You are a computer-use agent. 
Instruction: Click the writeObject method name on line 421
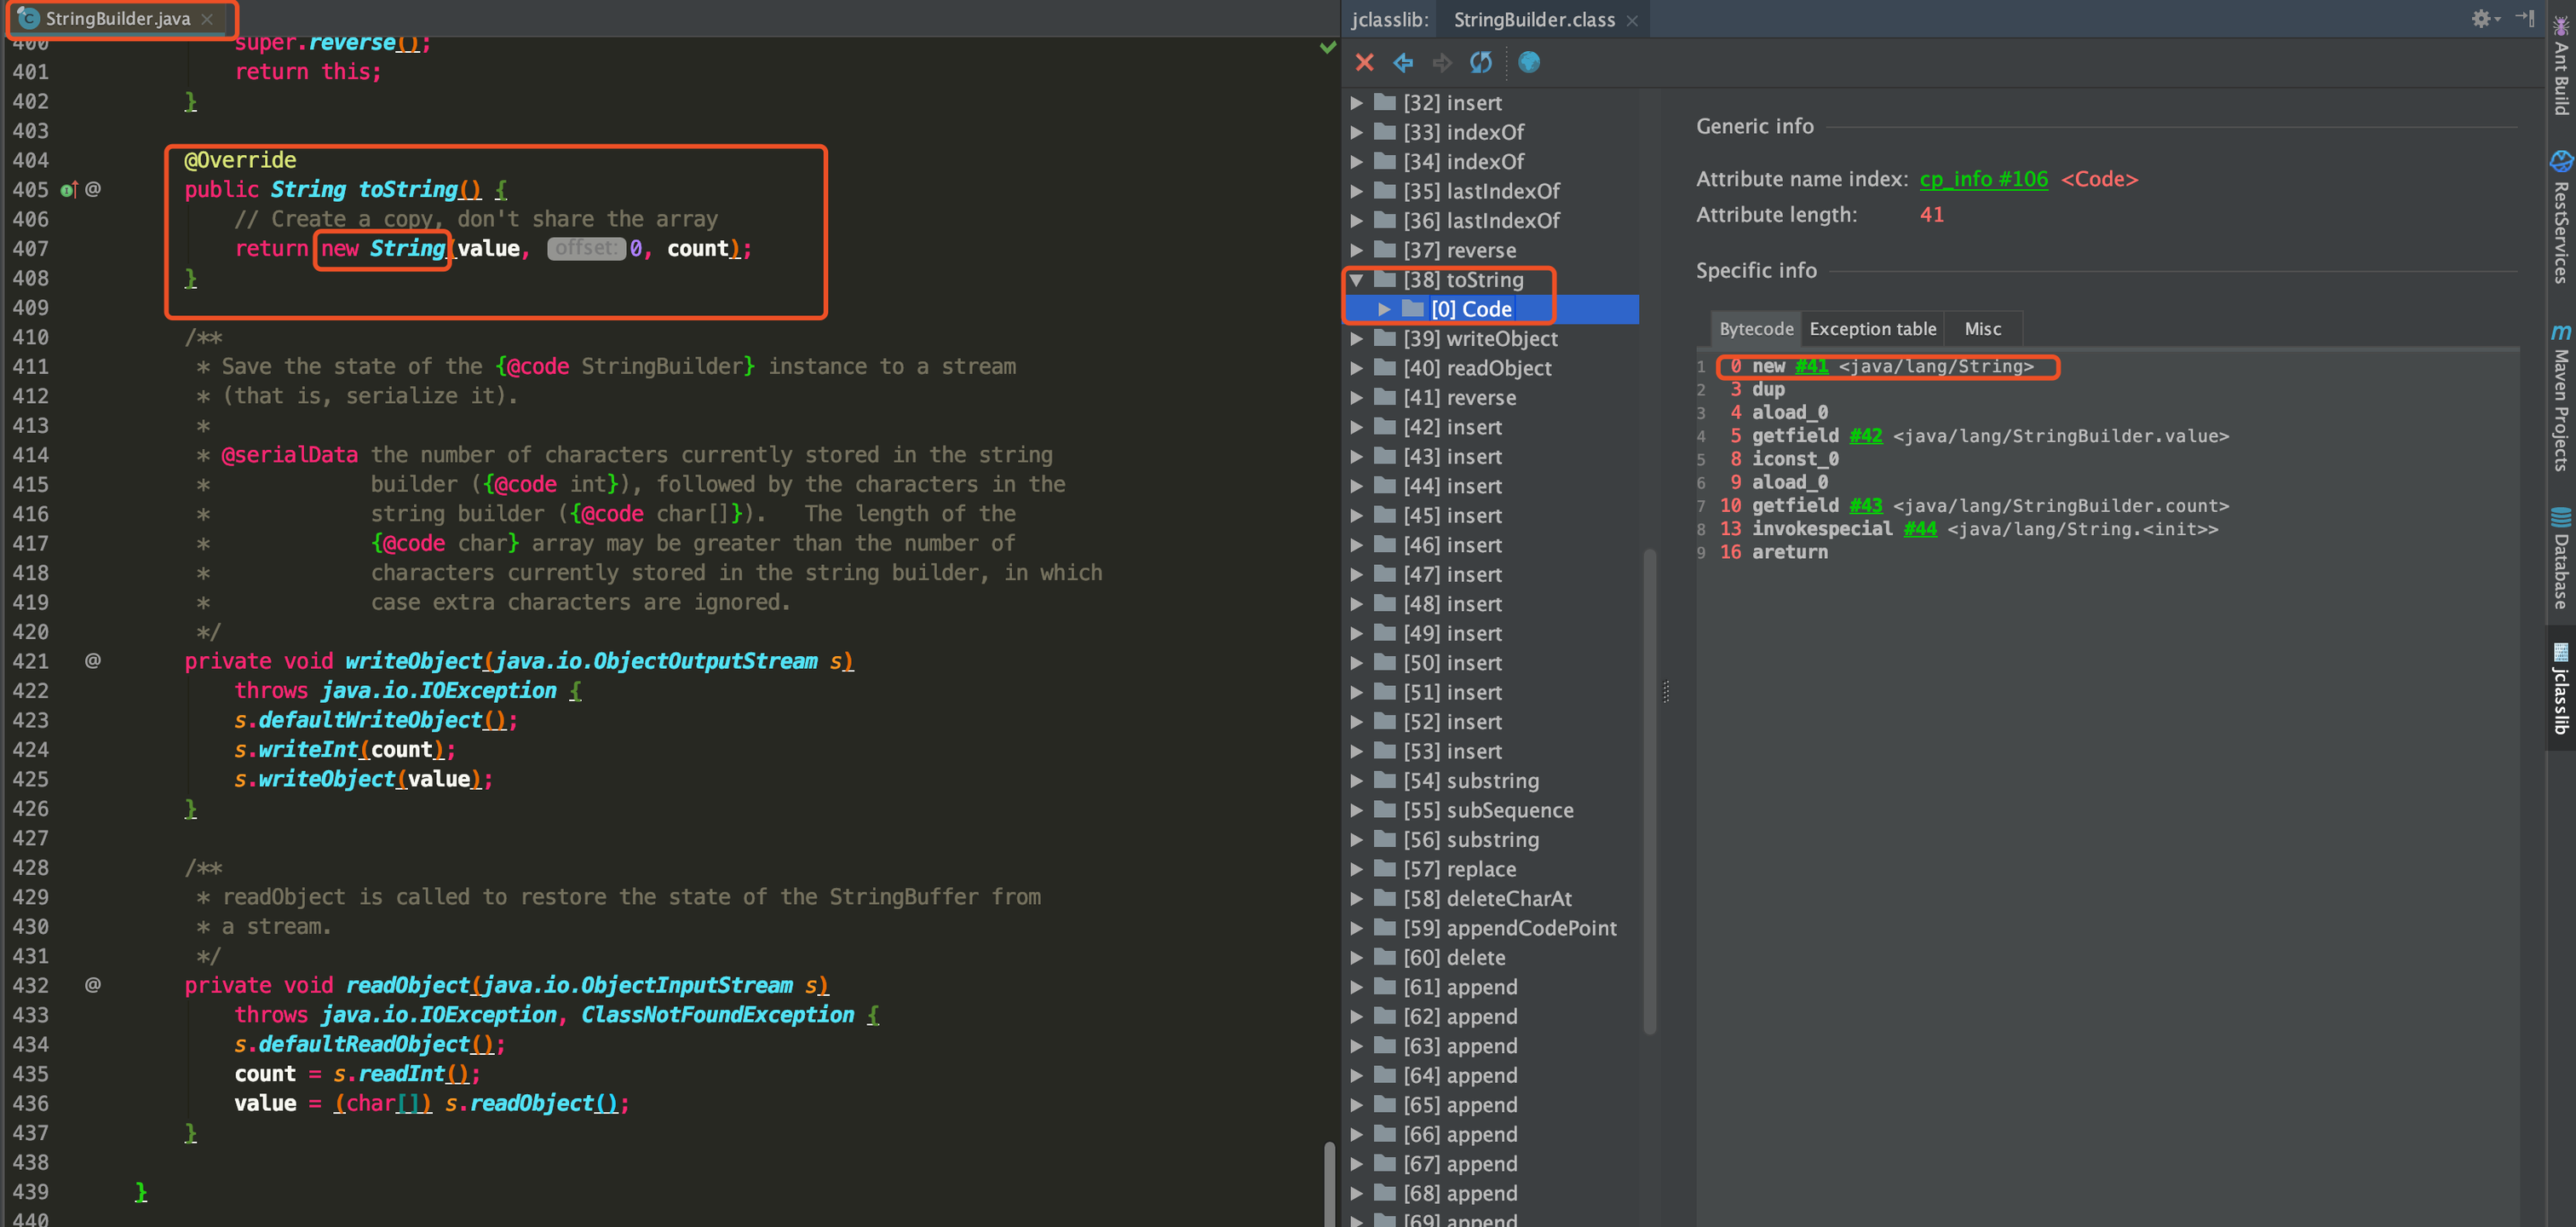[414, 661]
